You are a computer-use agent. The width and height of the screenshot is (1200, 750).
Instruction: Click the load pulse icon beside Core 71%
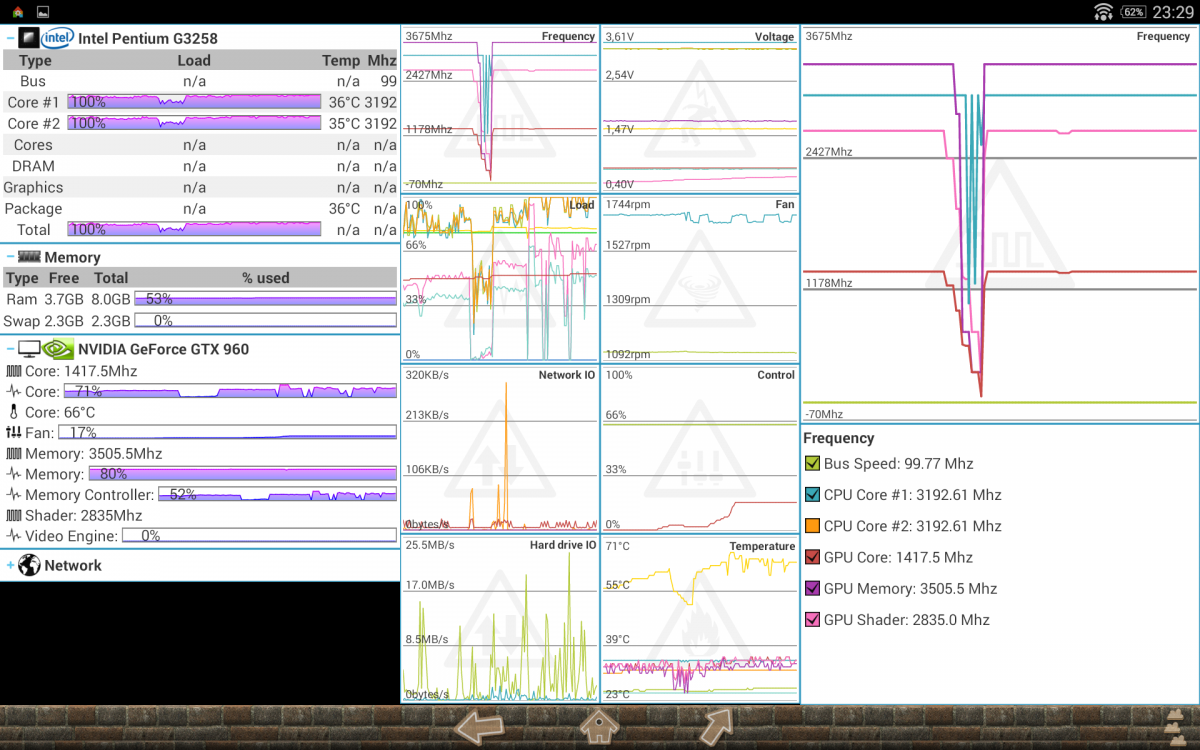[x=13, y=391]
